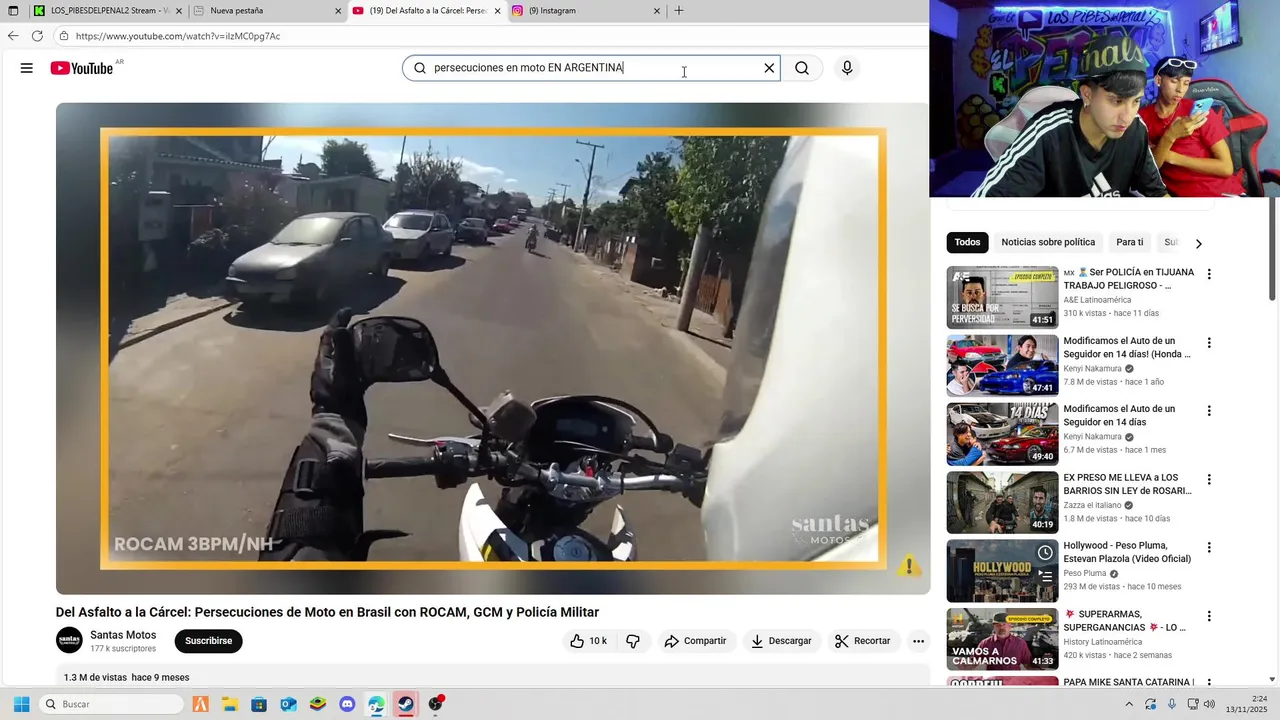This screenshot has height=720, width=1280.
Task: Open A&E Latinoamérica channel link
Action: 1097,300
